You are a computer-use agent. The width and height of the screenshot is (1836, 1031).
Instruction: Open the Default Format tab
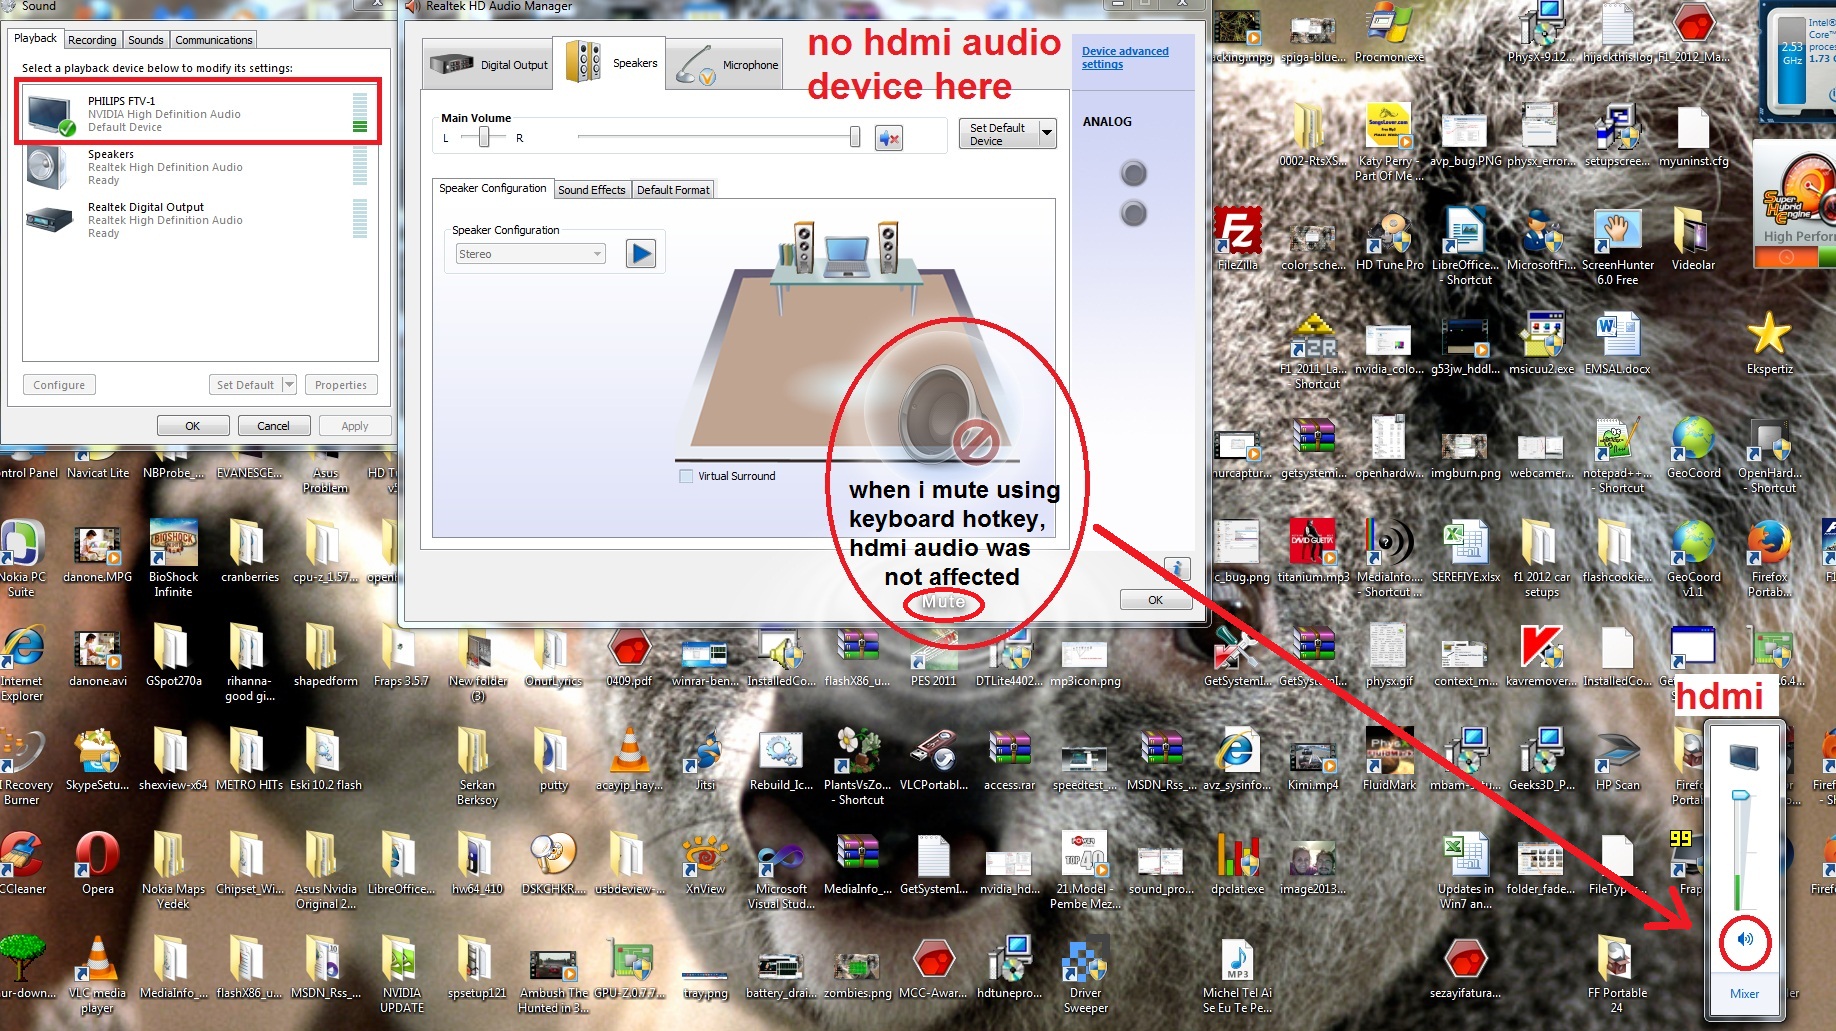(x=673, y=190)
